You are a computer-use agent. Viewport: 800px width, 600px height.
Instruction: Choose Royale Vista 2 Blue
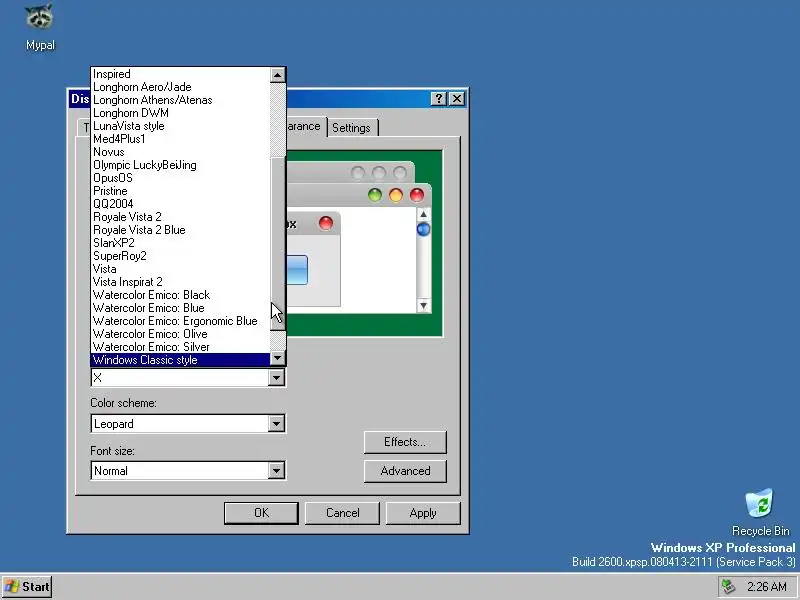(x=181, y=230)
